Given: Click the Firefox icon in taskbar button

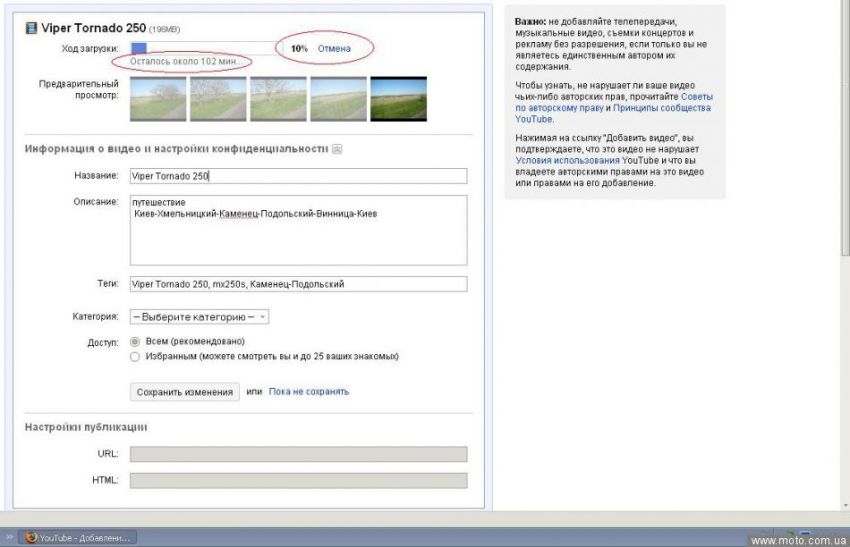Looking at the screenshot, I should pos(31,537).
